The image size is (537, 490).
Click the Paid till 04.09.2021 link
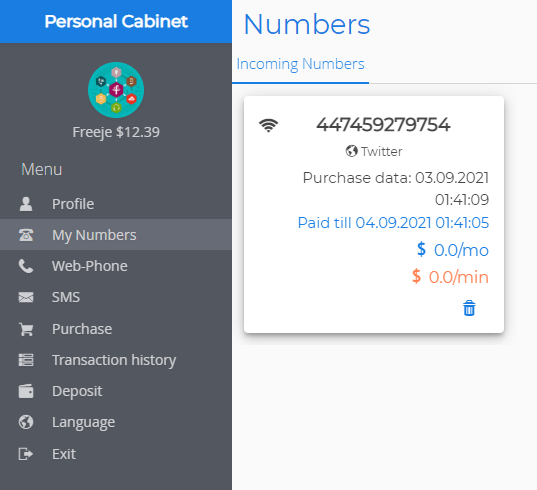coord(393,223)
